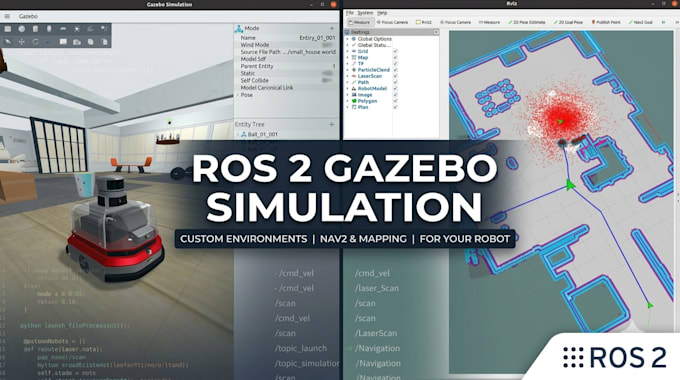680x380 pixels.
Task: Expand the Pose row in Gazebo inspector
Action: [x=238, y=95]
